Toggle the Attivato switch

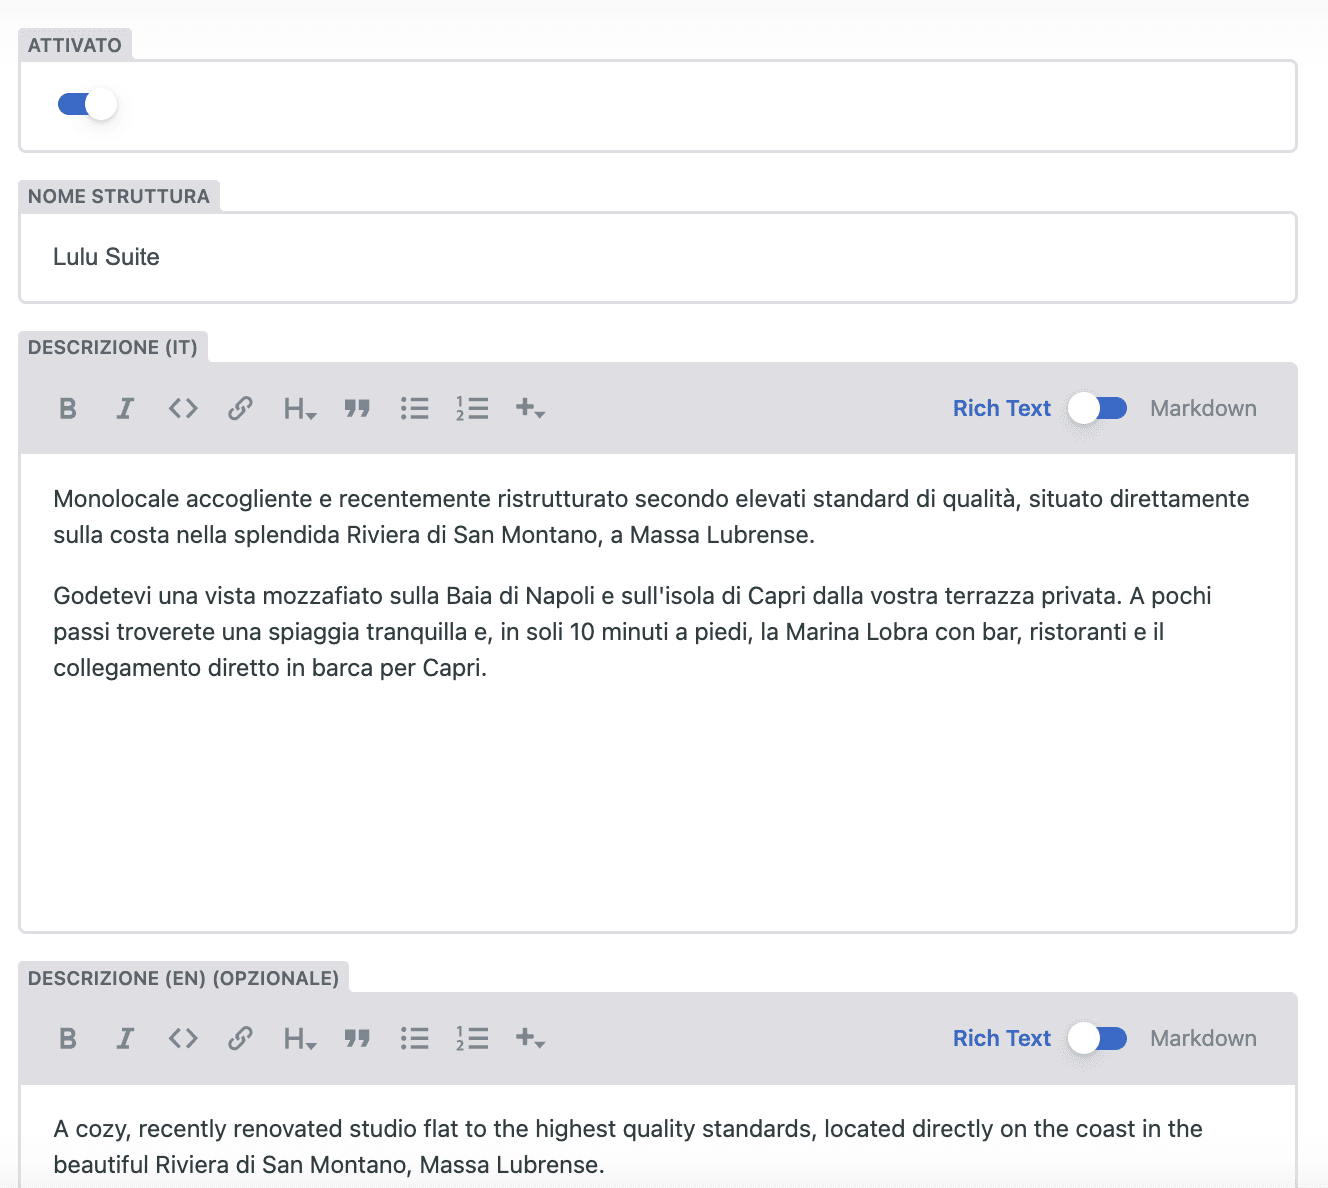[87, 104]
